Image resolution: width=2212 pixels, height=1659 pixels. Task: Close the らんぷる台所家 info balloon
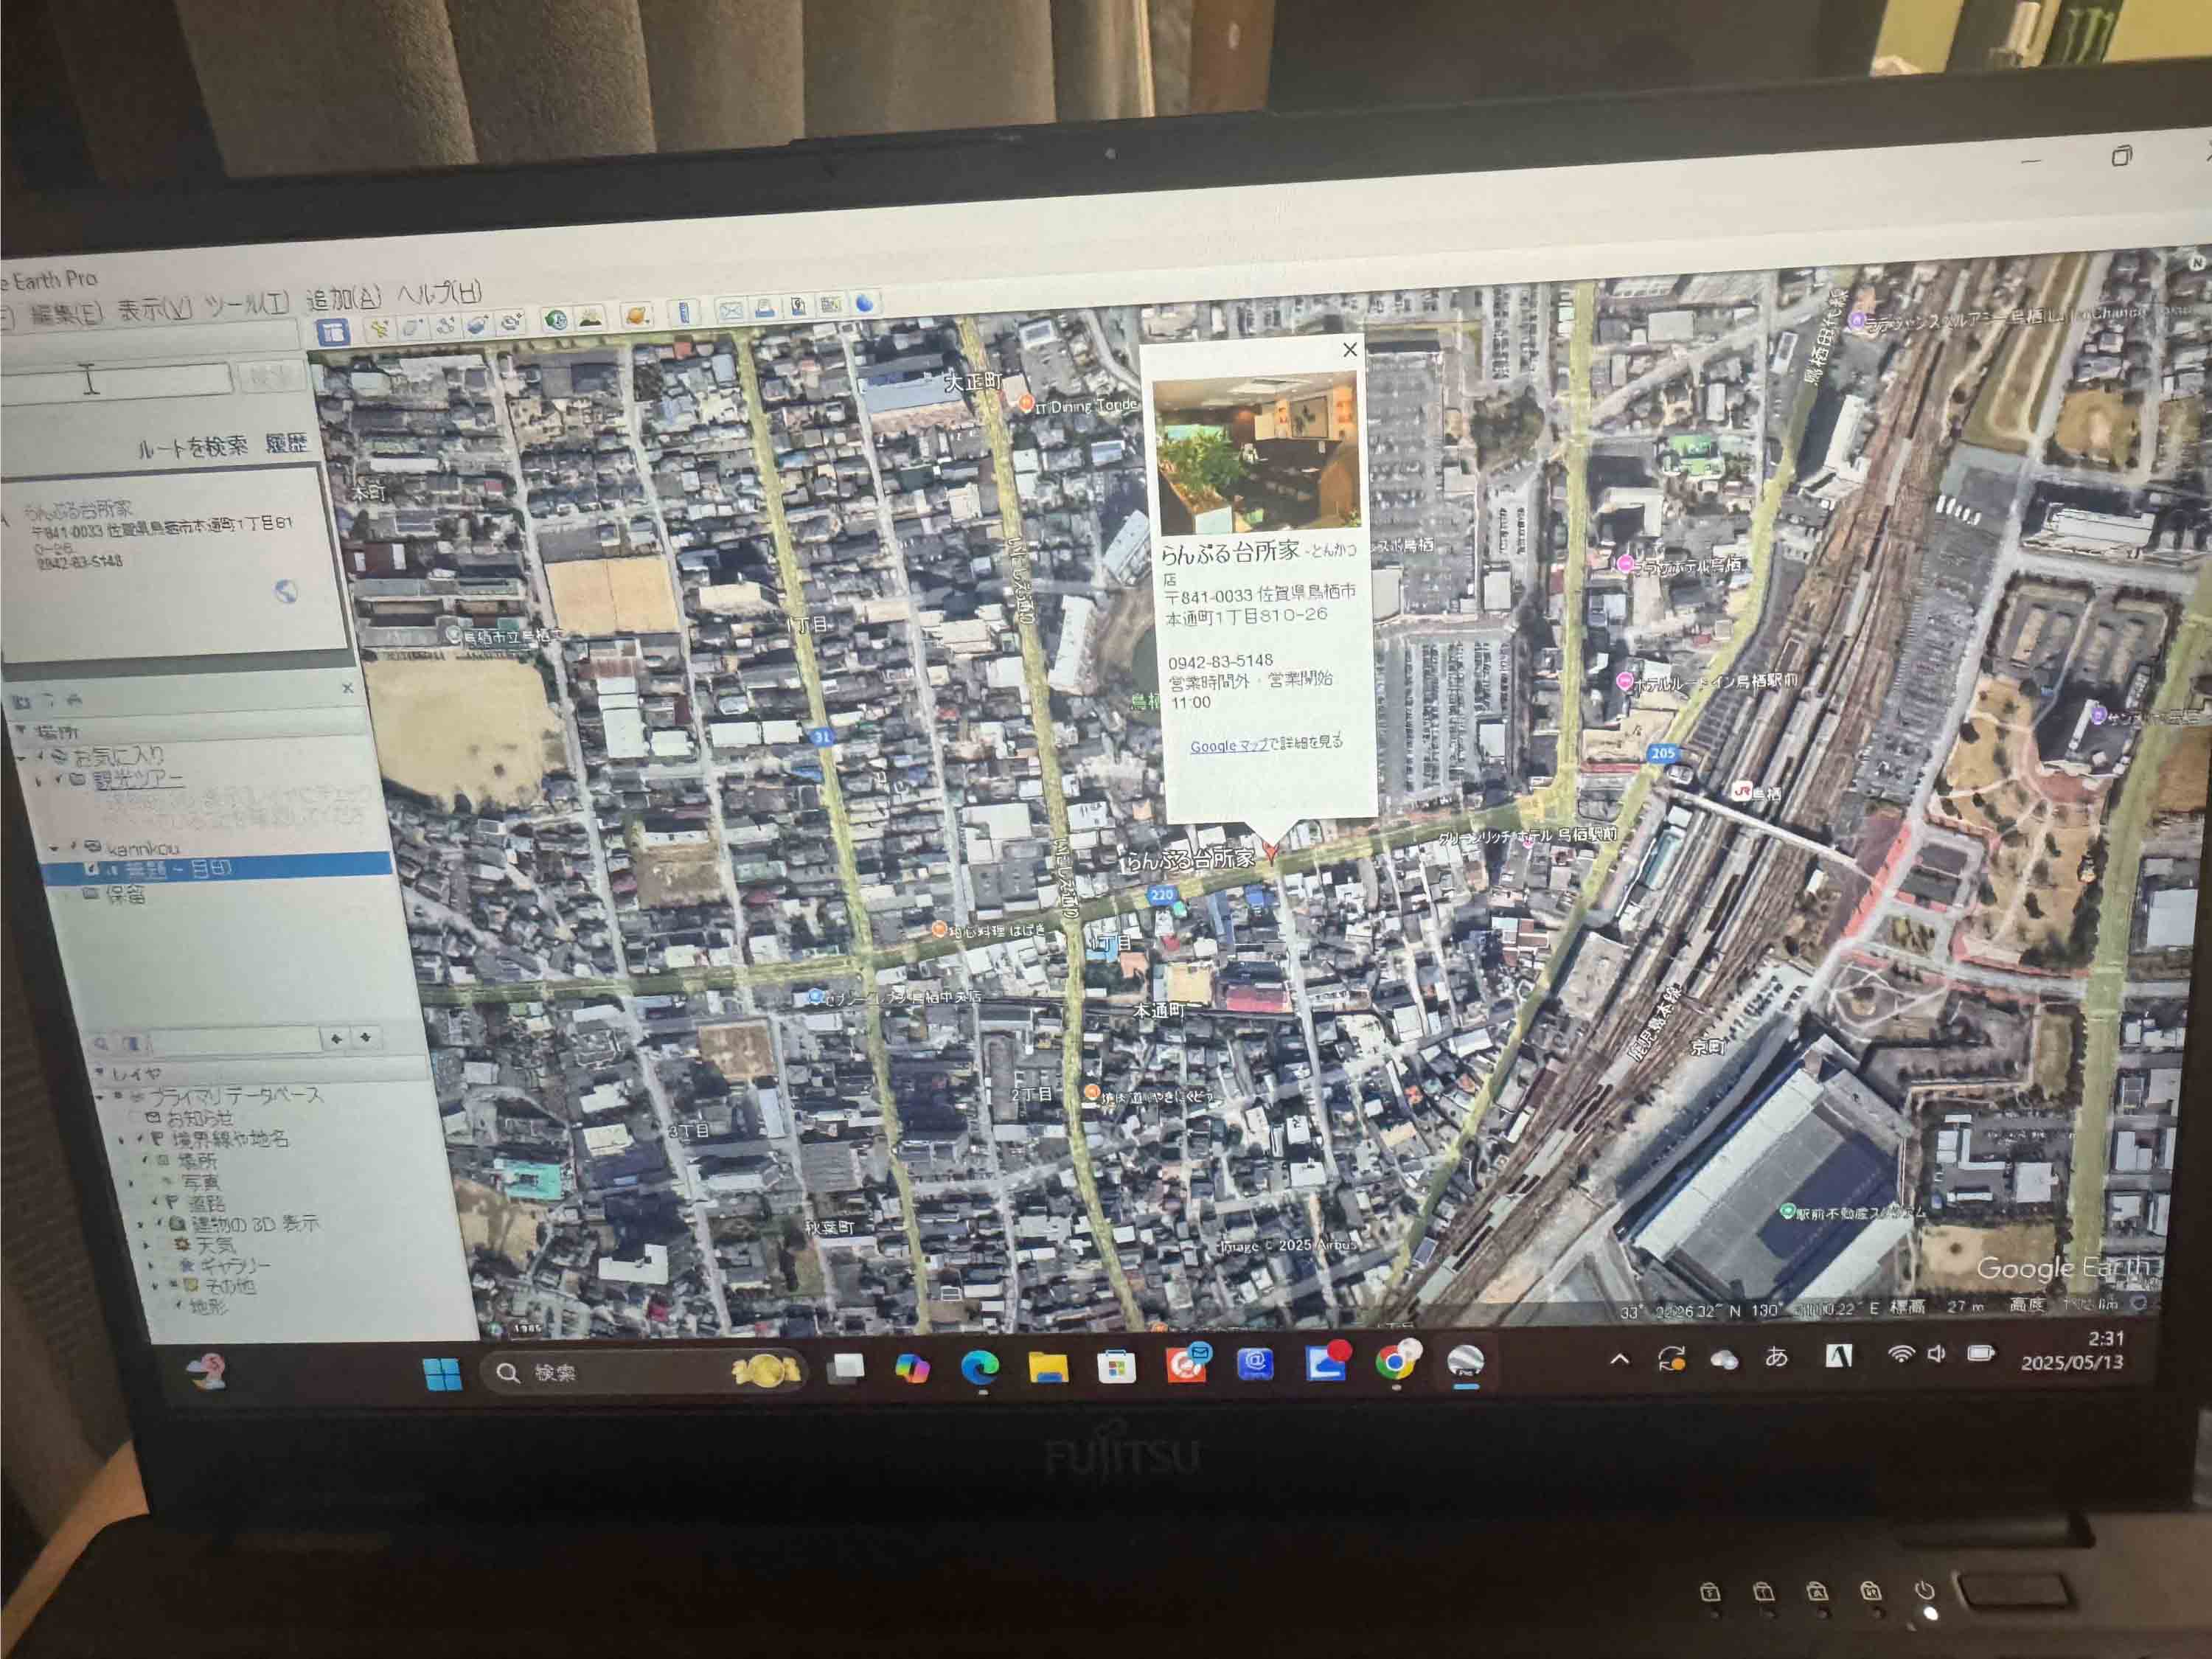[1349, 349]
